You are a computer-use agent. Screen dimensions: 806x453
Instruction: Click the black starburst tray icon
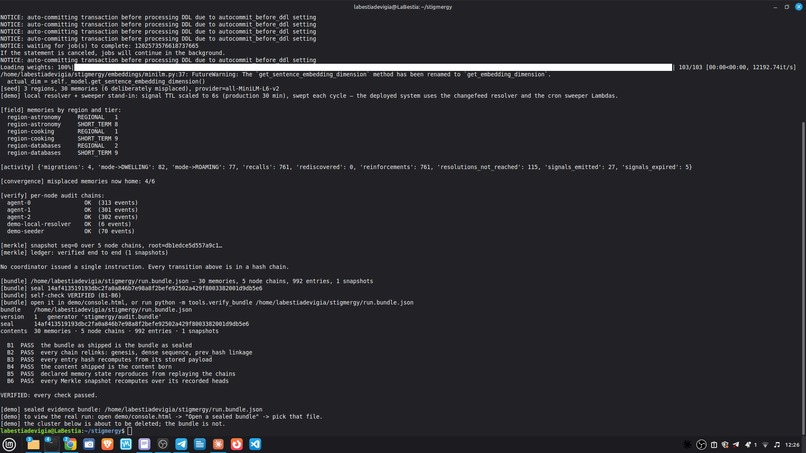(x=687, y=445)
